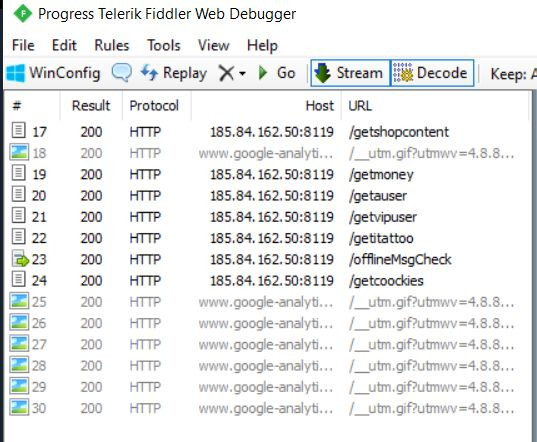The height and width of the screenshot is (442, 537).
Task: Click the utm.gif URL of session 25
Action: click(432, 302)
